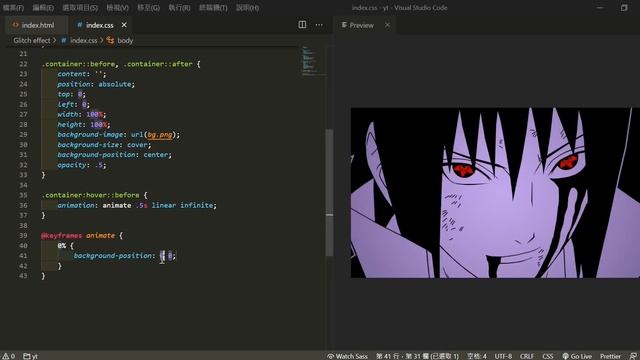This screenshot has height=360, width=640.
Task: Click the 'opacity: .5' declaration
Action: point(81,164)
